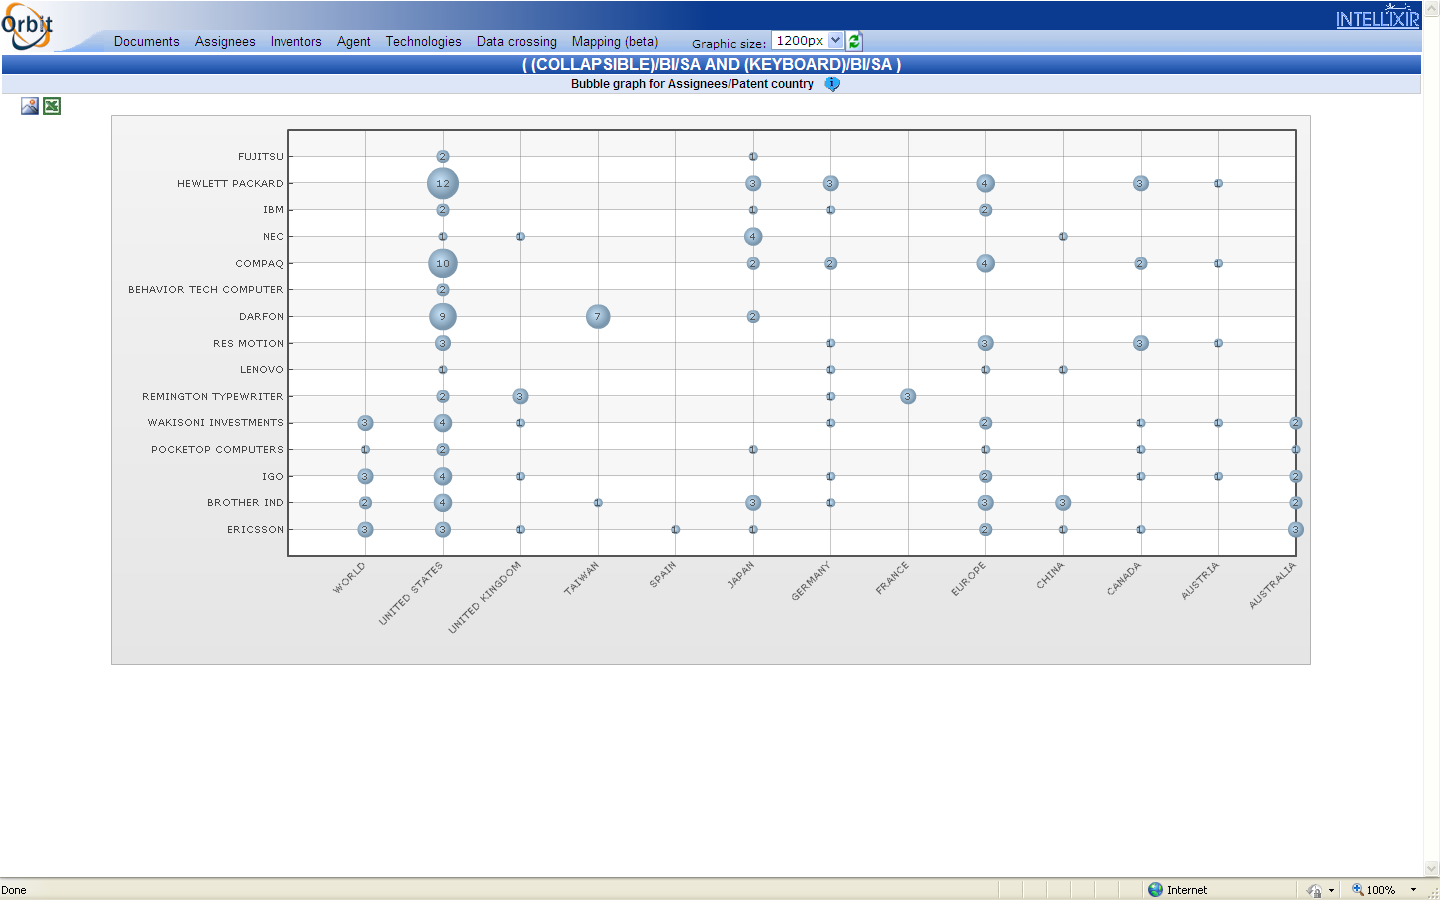Select the Remington Typewriter France bubble 3
This screenshot has width=1440, height=900.
[x=908, y=397]
